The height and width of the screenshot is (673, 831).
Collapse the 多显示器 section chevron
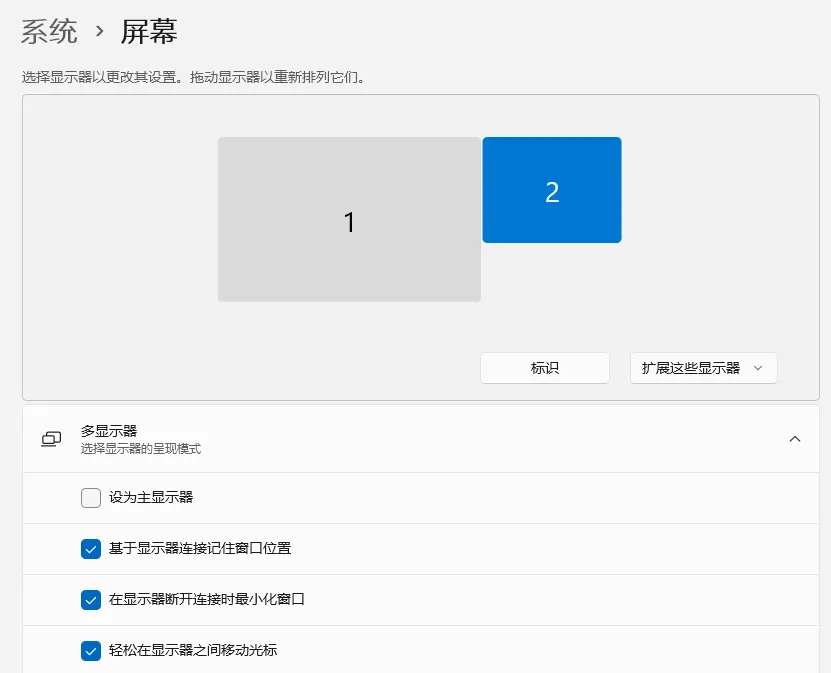pos(794,439)
